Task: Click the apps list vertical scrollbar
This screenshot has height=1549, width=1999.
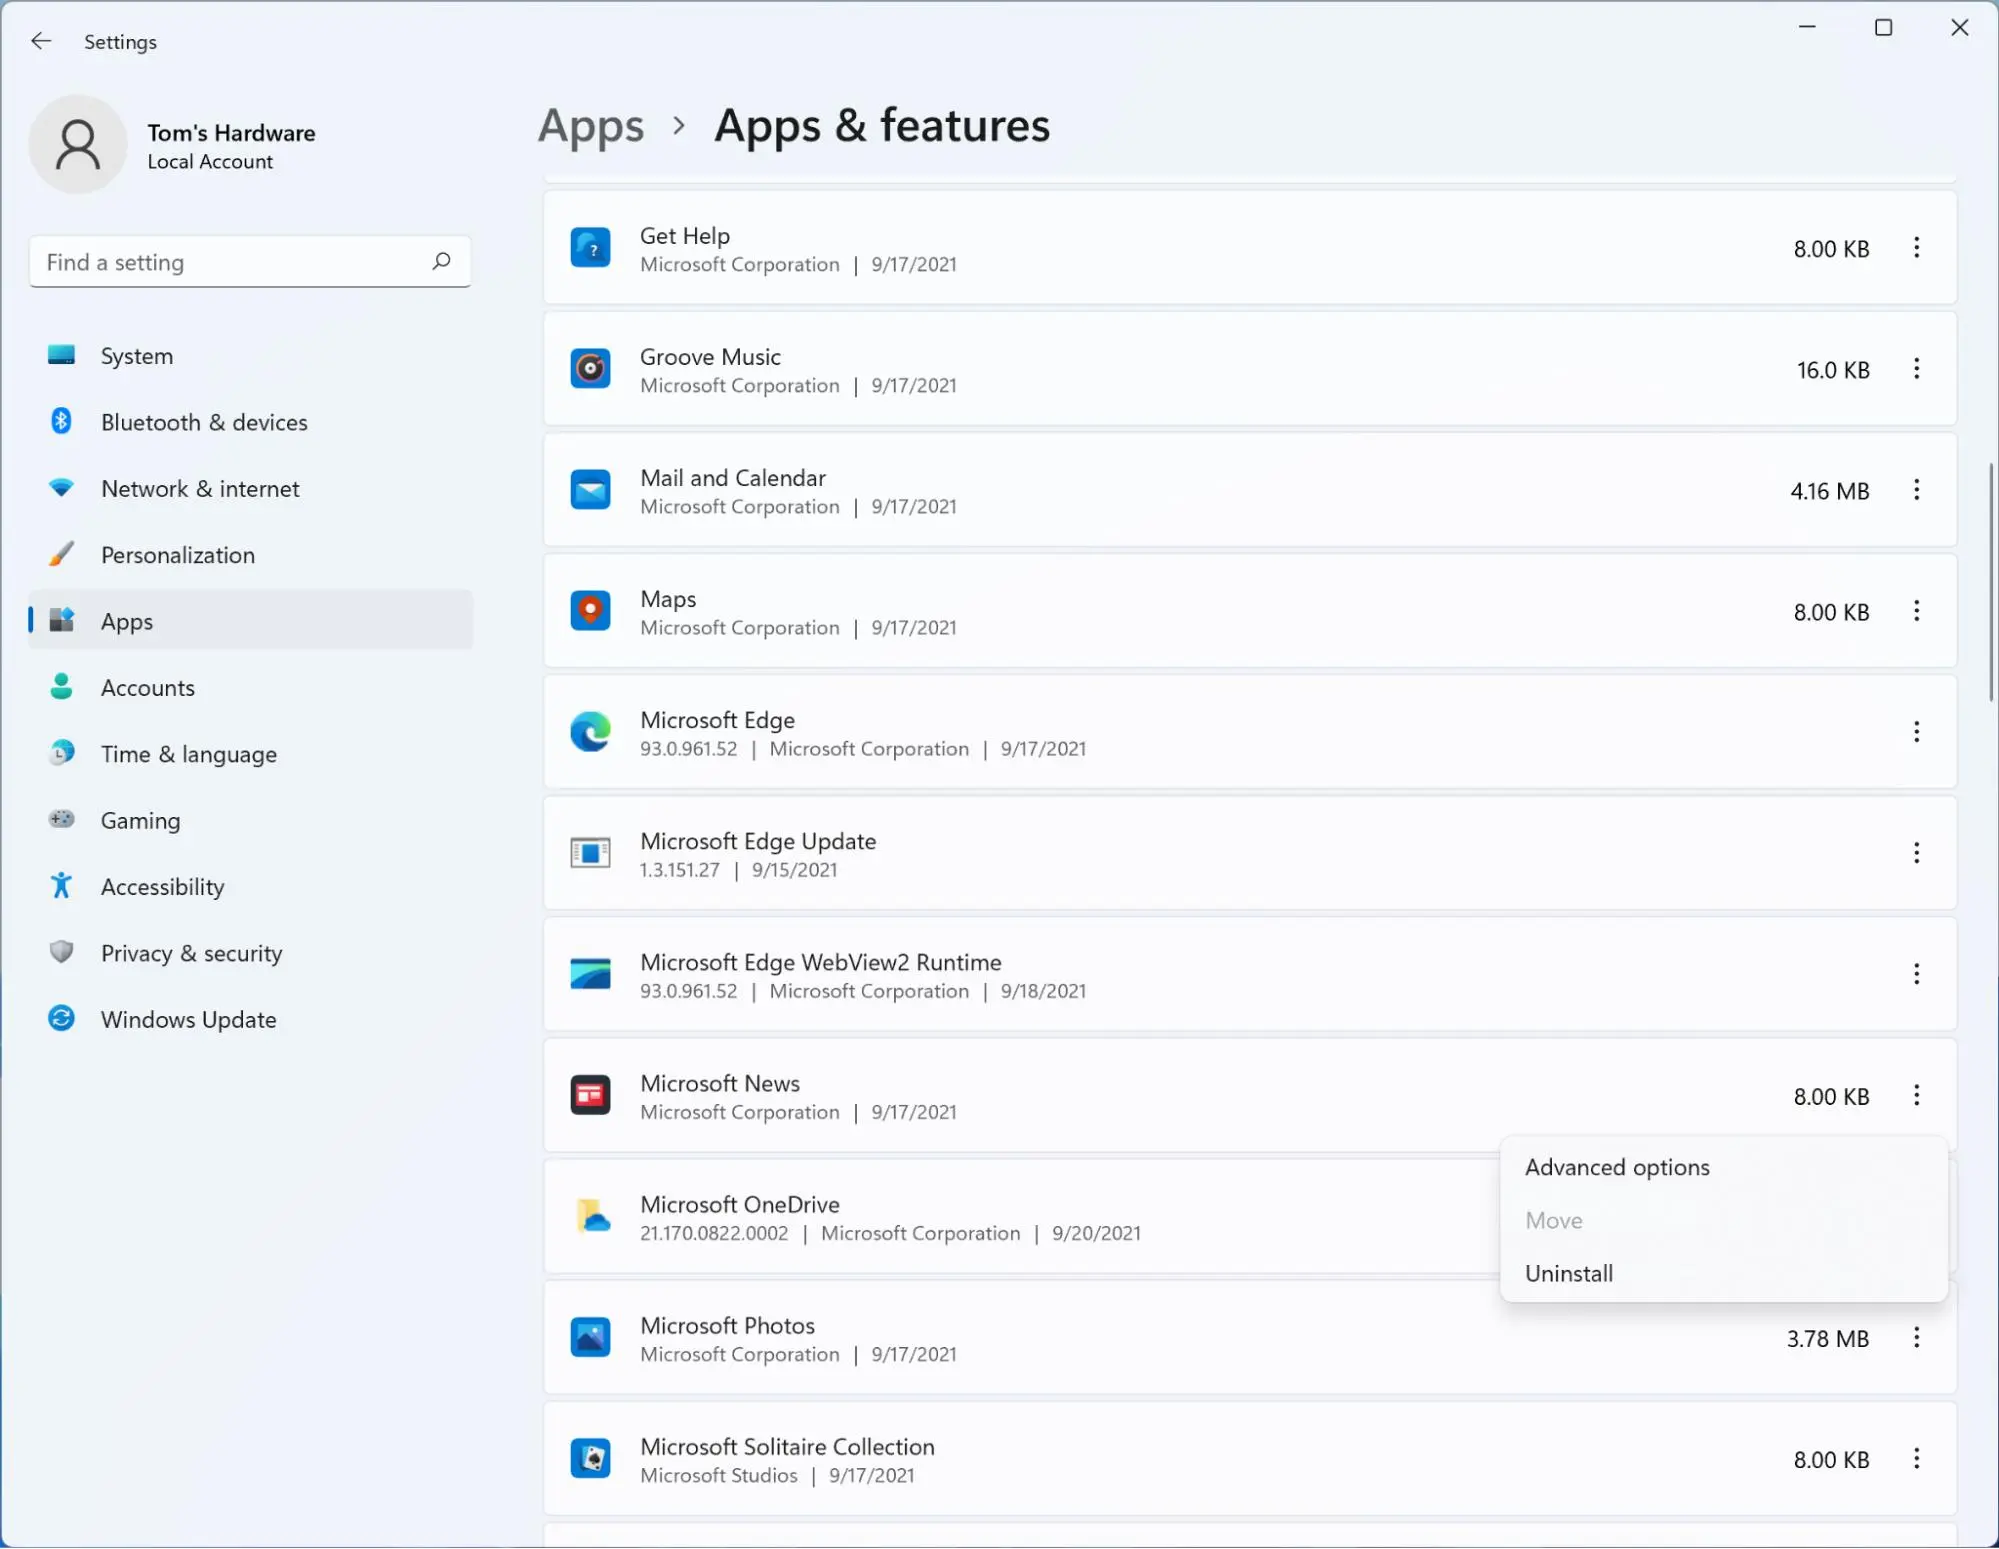Action: click(1990, 582)
